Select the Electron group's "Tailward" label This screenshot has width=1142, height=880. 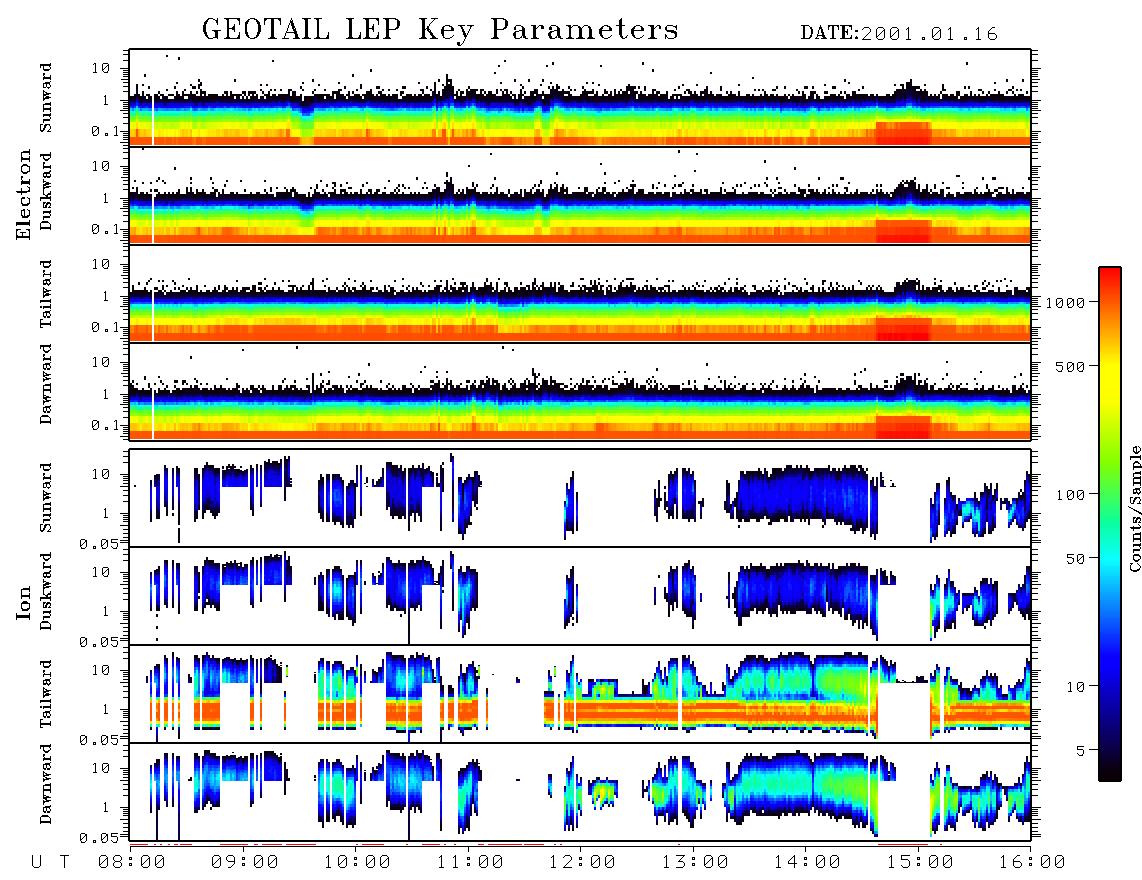45,293
